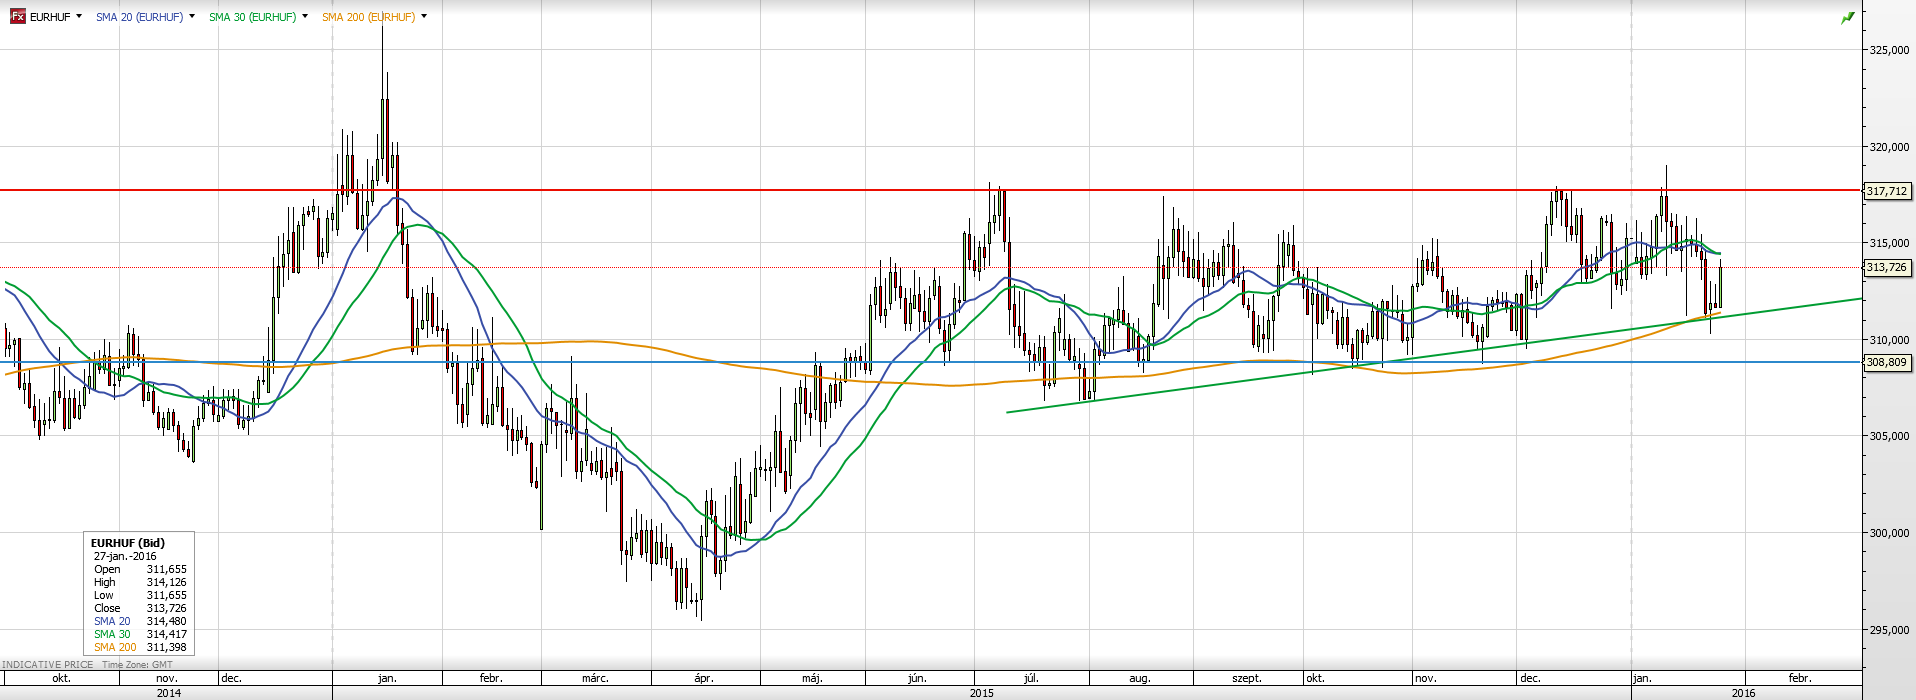Click the 2014 year label on time axis

169,693
